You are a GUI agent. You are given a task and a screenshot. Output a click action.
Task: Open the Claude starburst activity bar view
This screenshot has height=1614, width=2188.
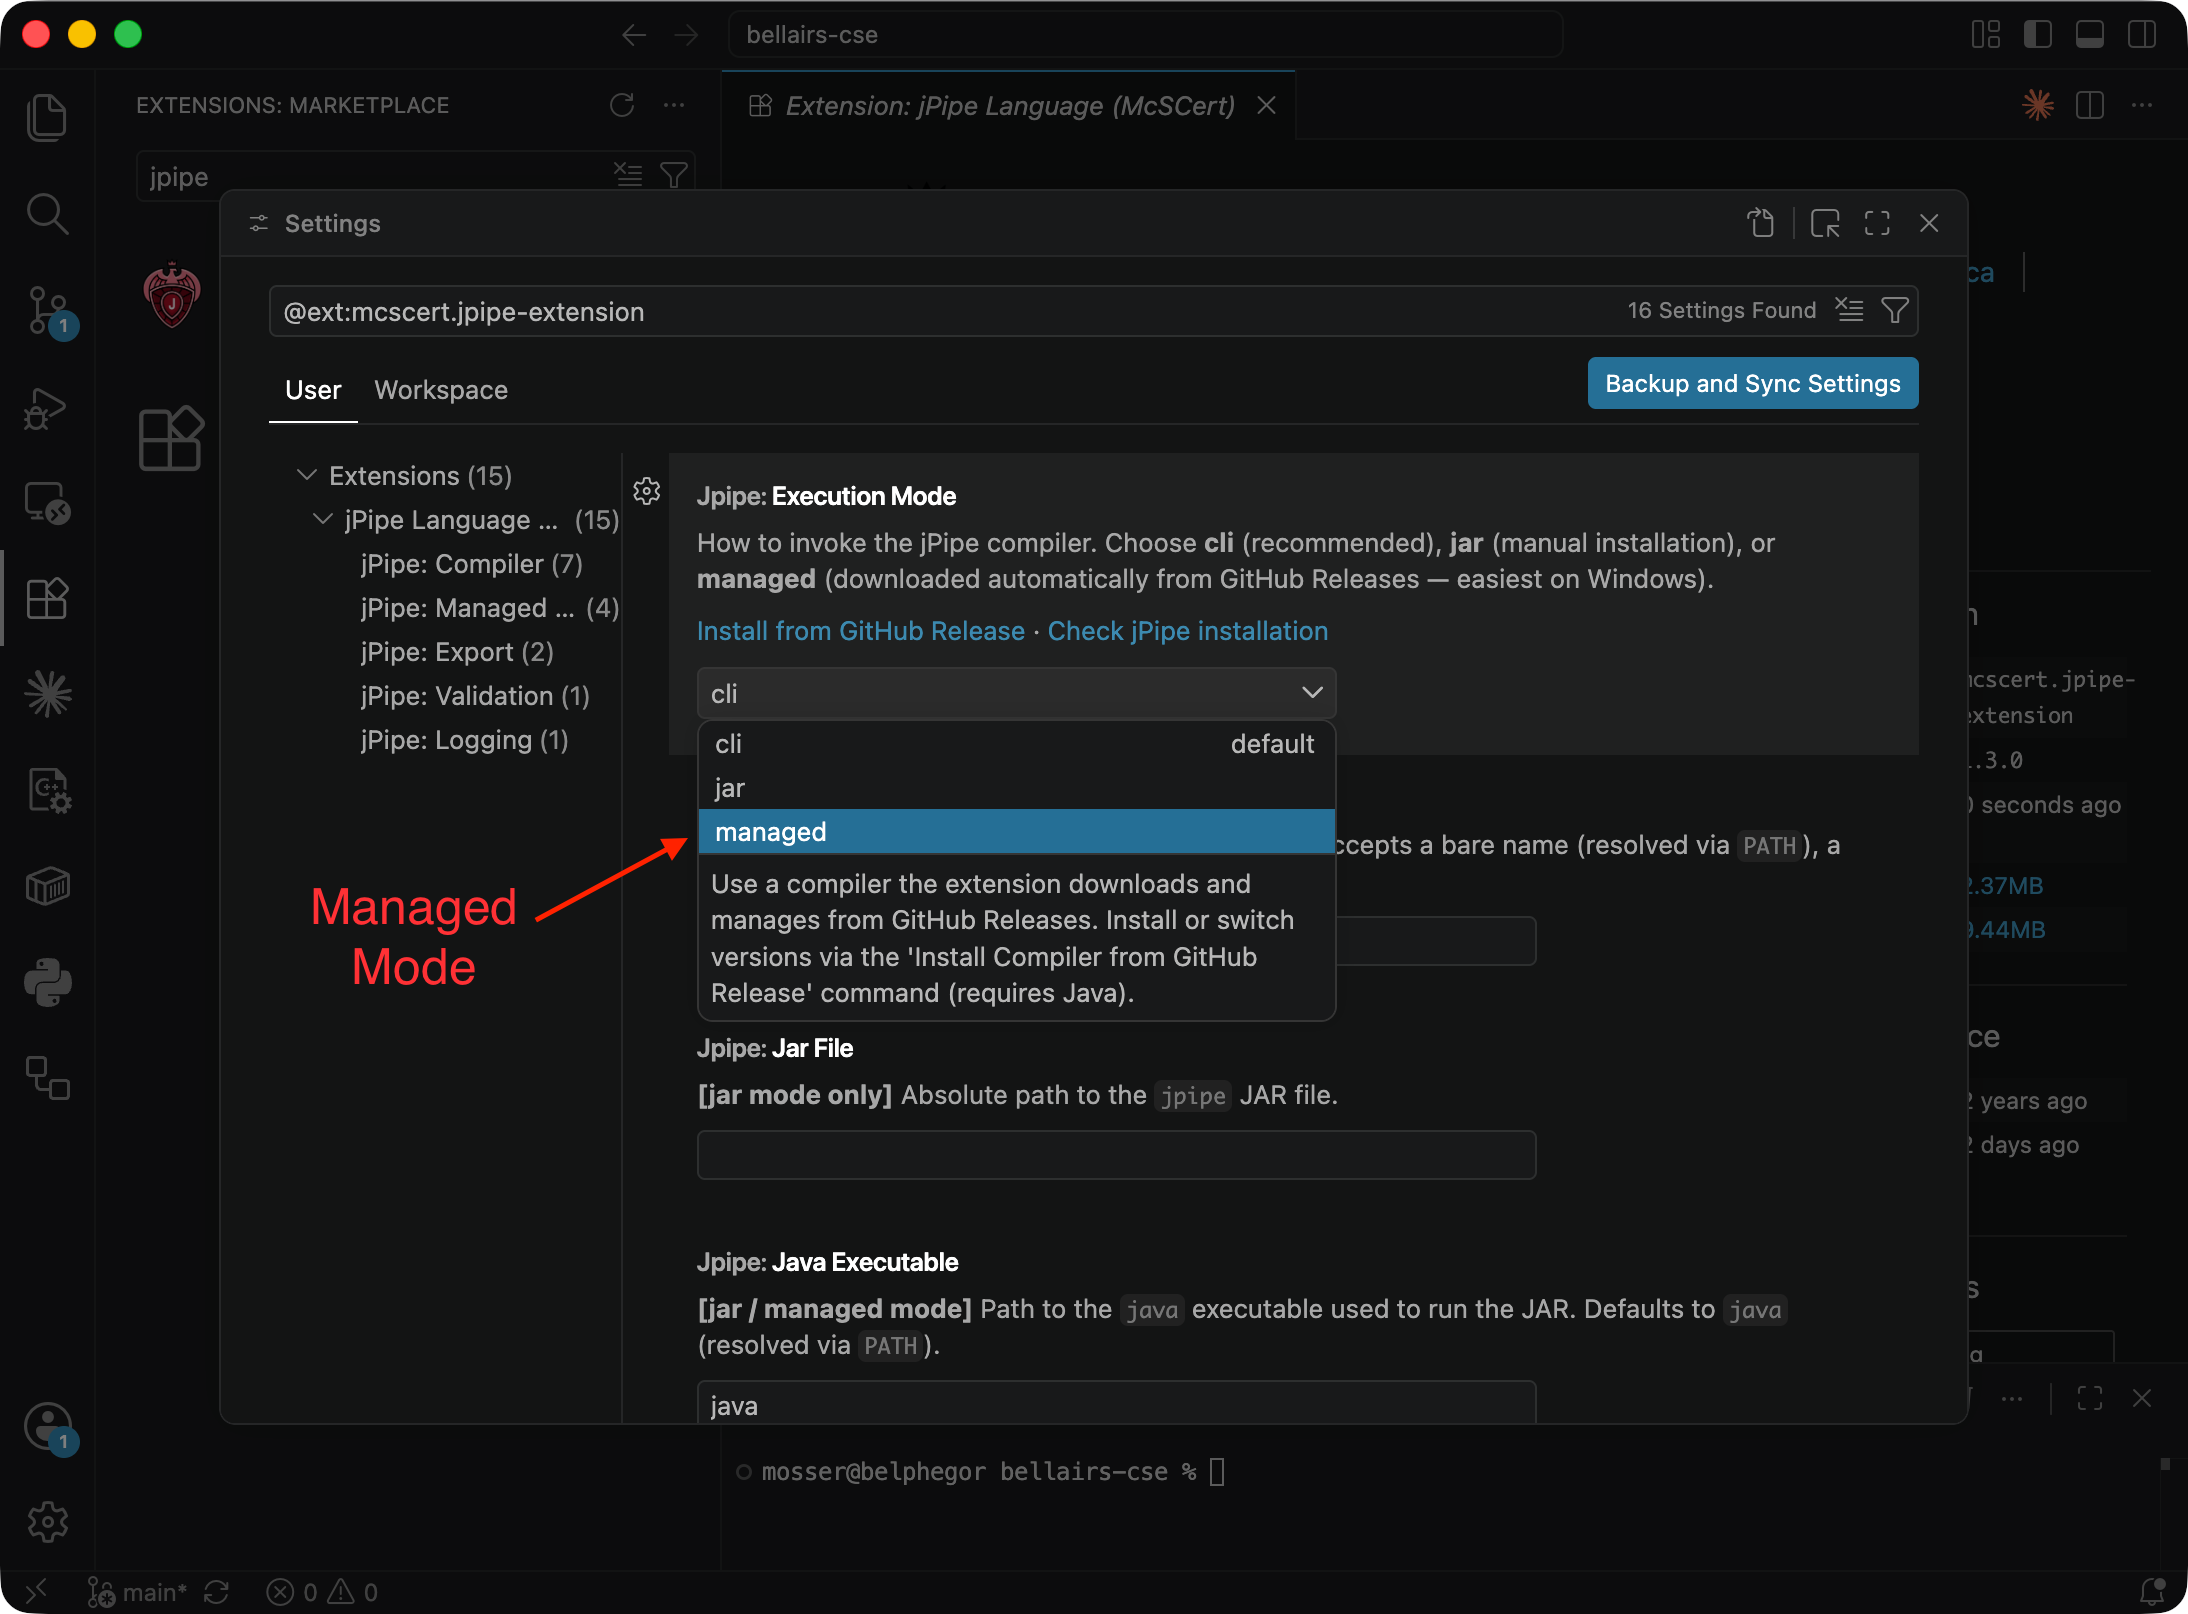[x=47, y=694]
